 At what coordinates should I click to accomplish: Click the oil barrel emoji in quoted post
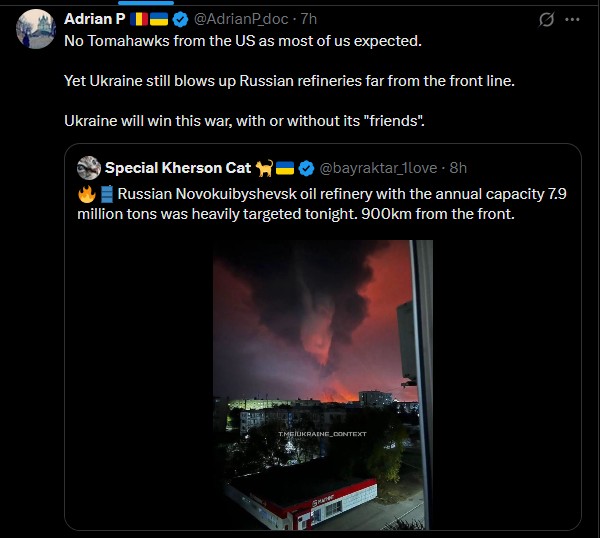[106, 195]
